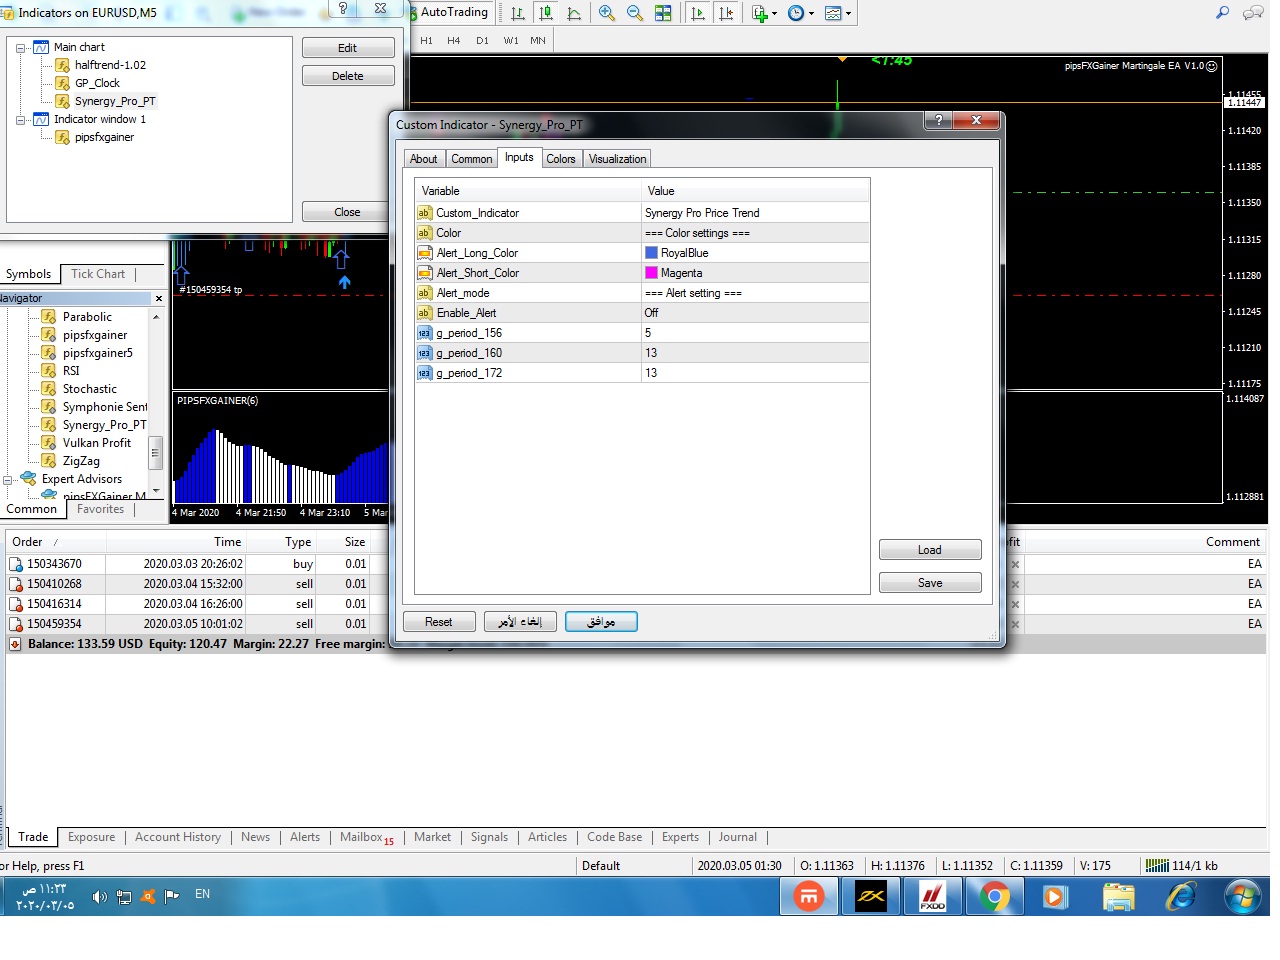Select the line chart toolbar icon

pos(574,14)
